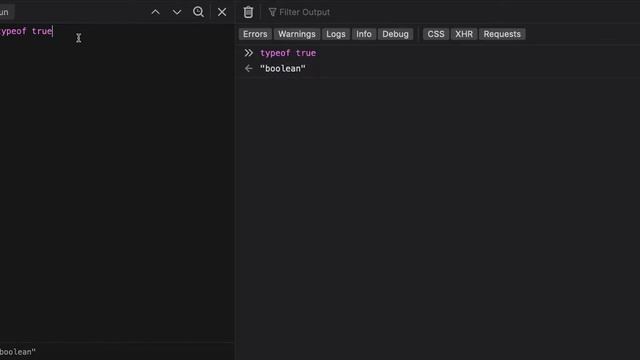Viewport: 640px width, 360px height.
Task: Toggle the Requests filter
Action: 502,34
